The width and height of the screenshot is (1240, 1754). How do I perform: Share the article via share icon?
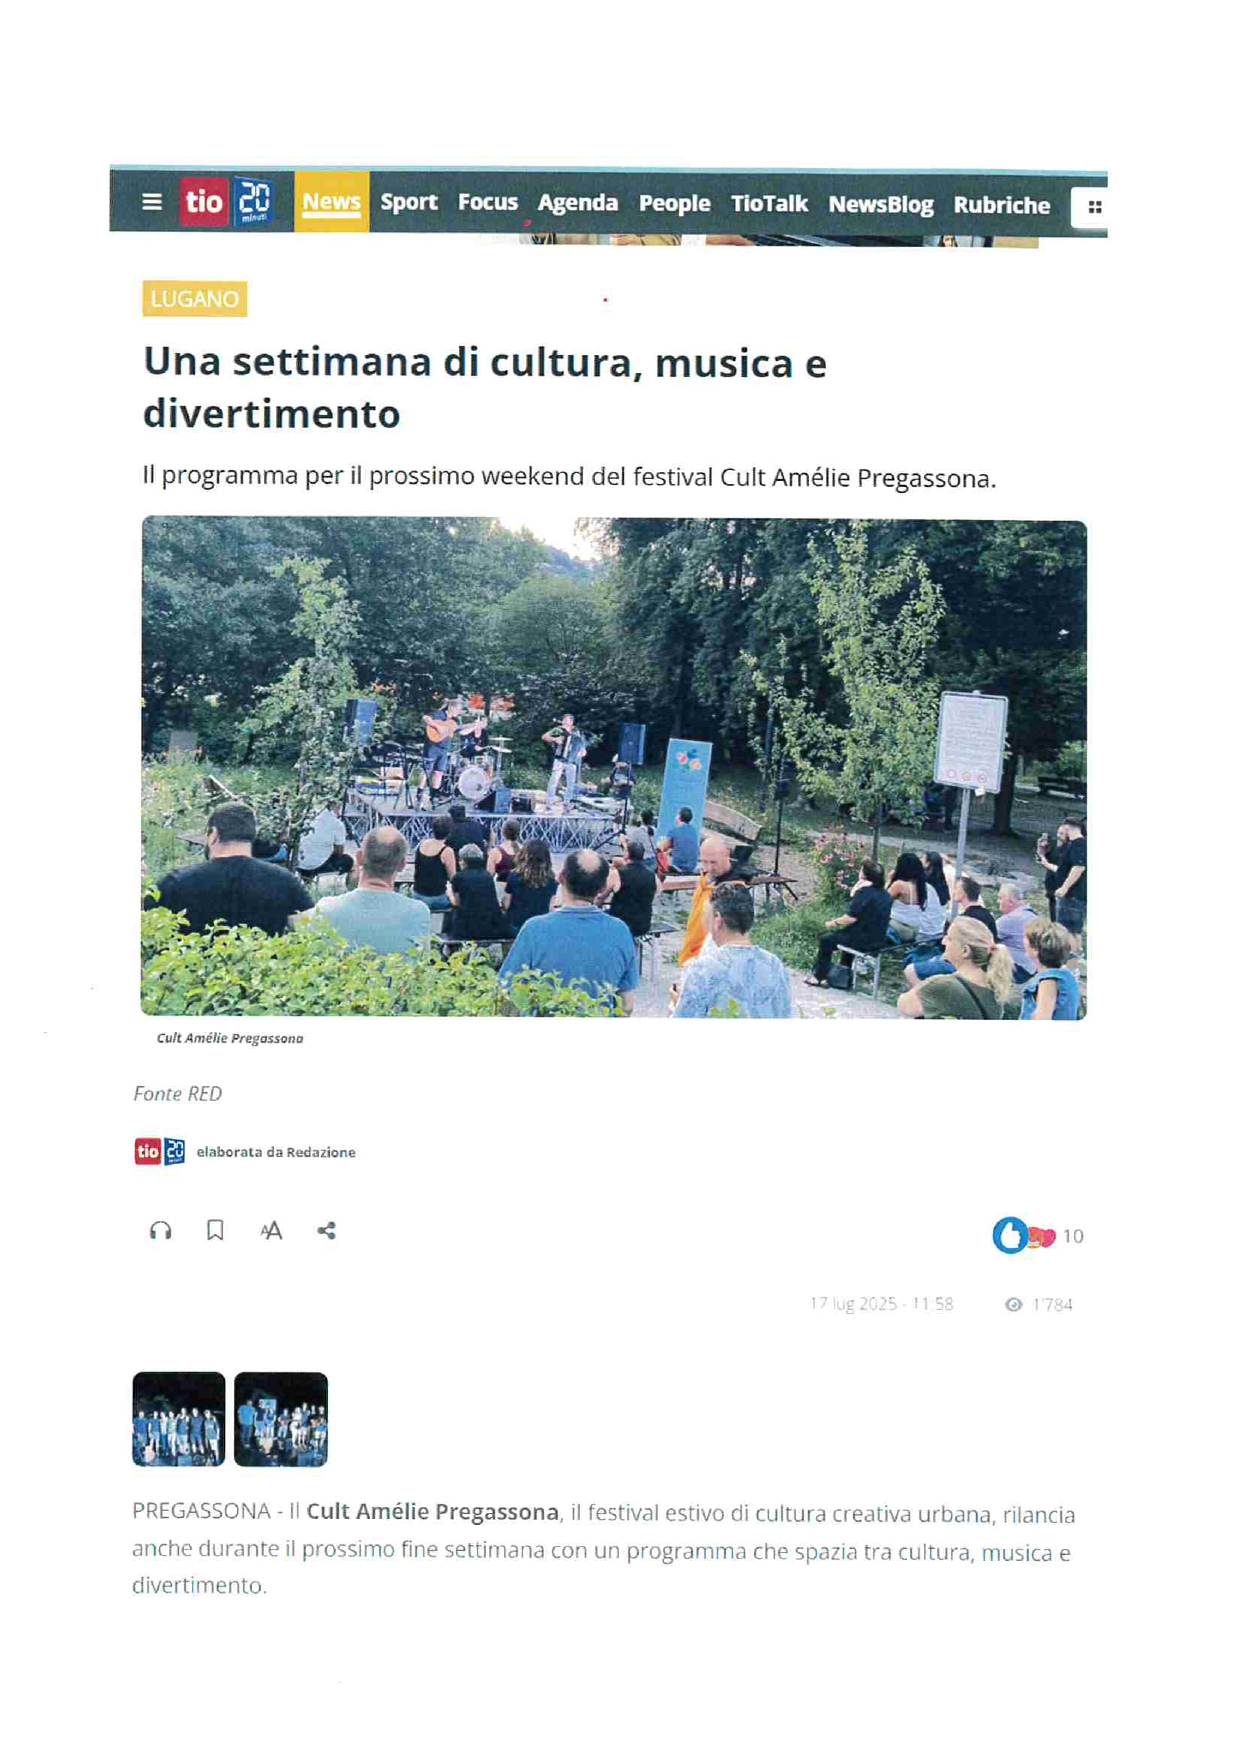pyautogui.click(x=326, y=1231)
